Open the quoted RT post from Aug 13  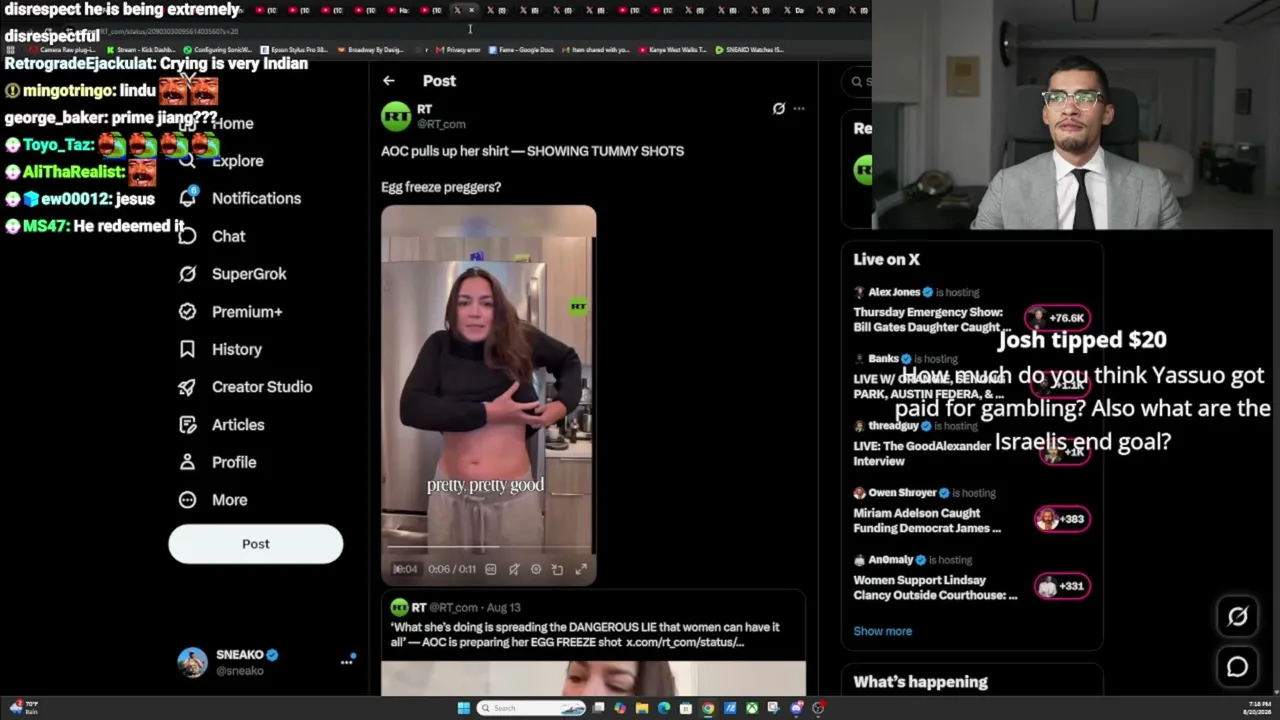[593, 643]
